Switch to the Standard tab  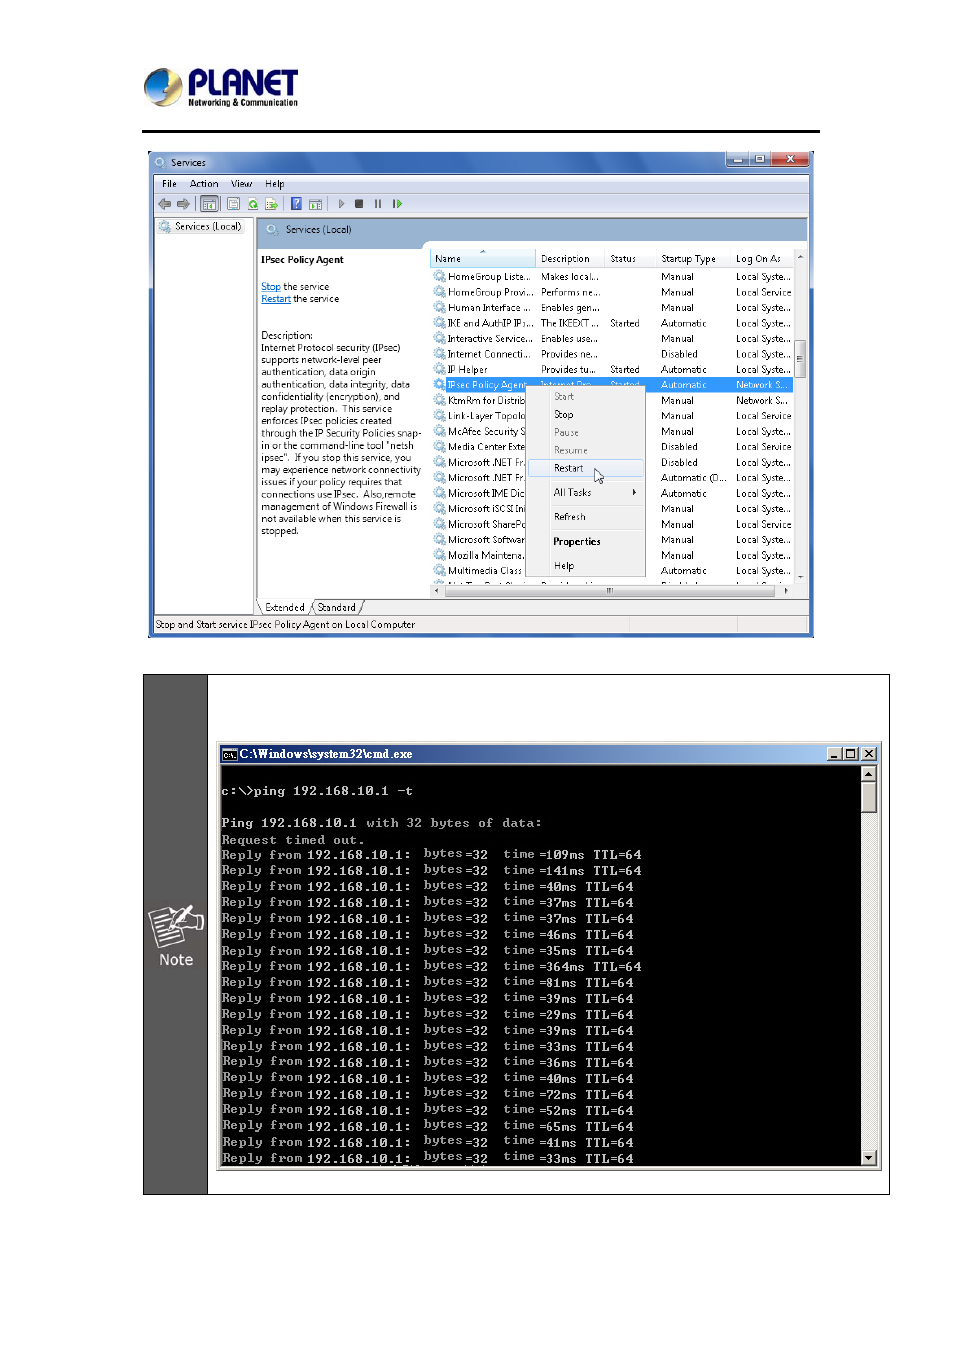pos(337,608)
